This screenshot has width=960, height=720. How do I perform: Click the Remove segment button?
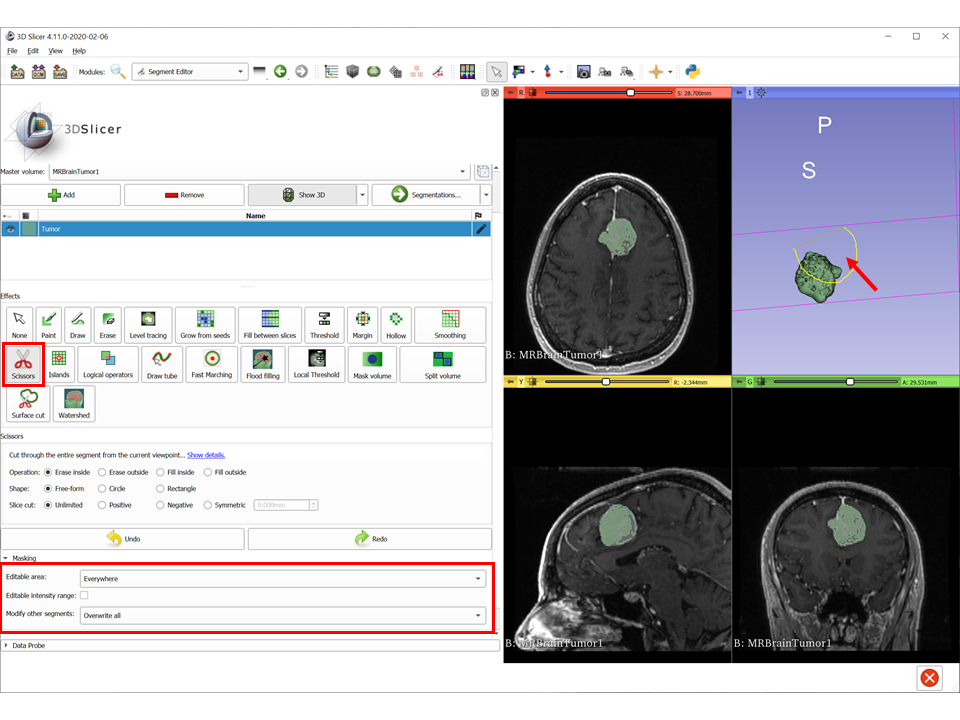click(184, 195)
